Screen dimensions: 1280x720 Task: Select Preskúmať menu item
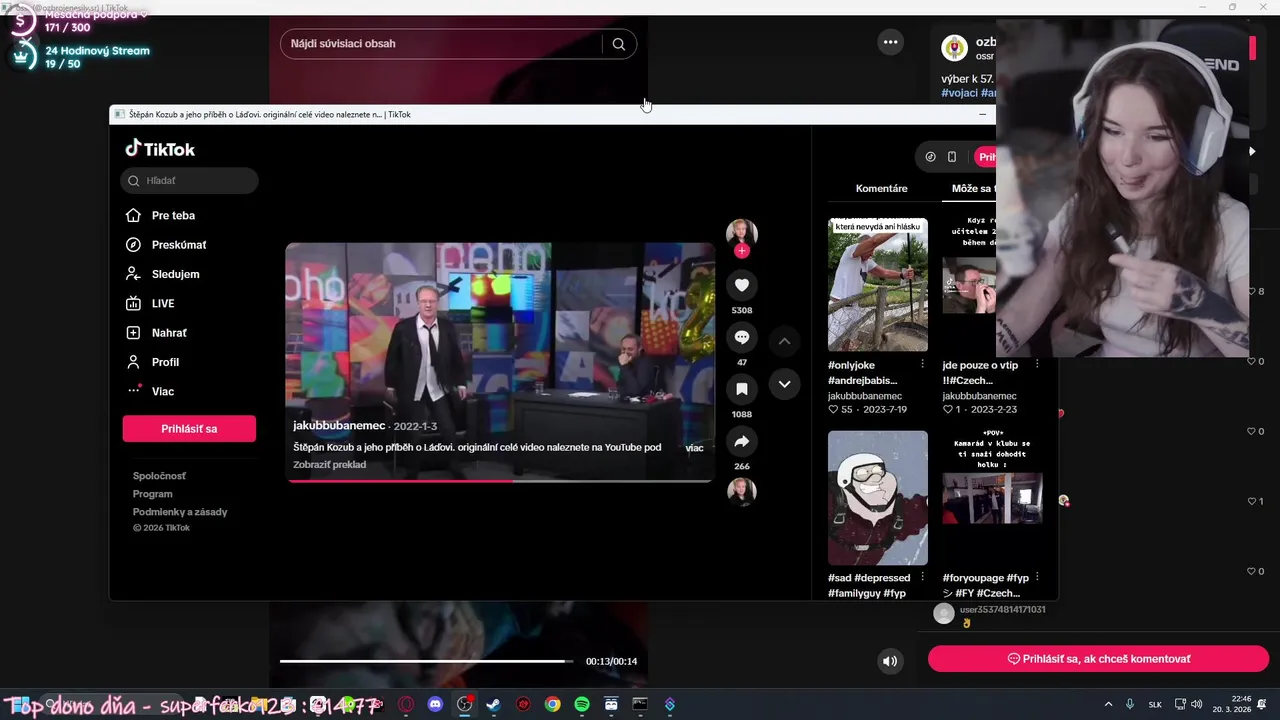pos(179,245)
